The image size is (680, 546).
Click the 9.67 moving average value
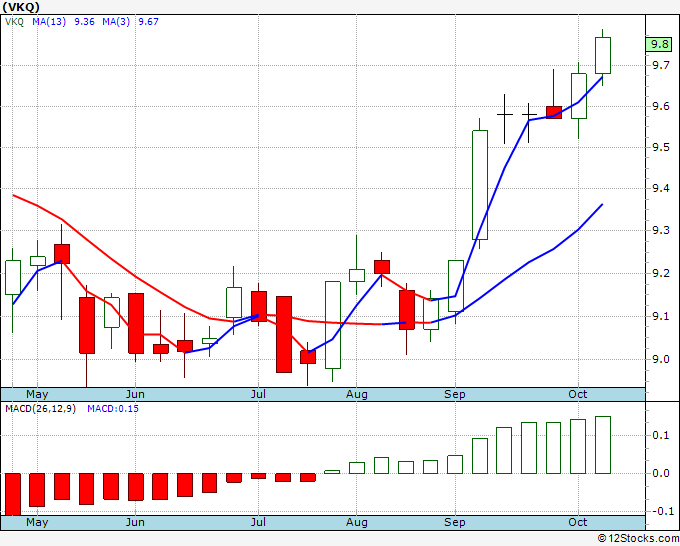tap(148, 22)
